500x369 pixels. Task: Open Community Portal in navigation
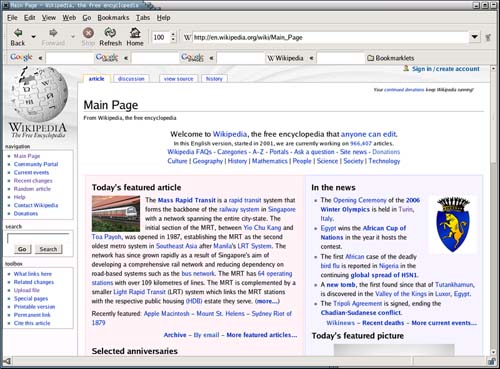pos(36,164)
